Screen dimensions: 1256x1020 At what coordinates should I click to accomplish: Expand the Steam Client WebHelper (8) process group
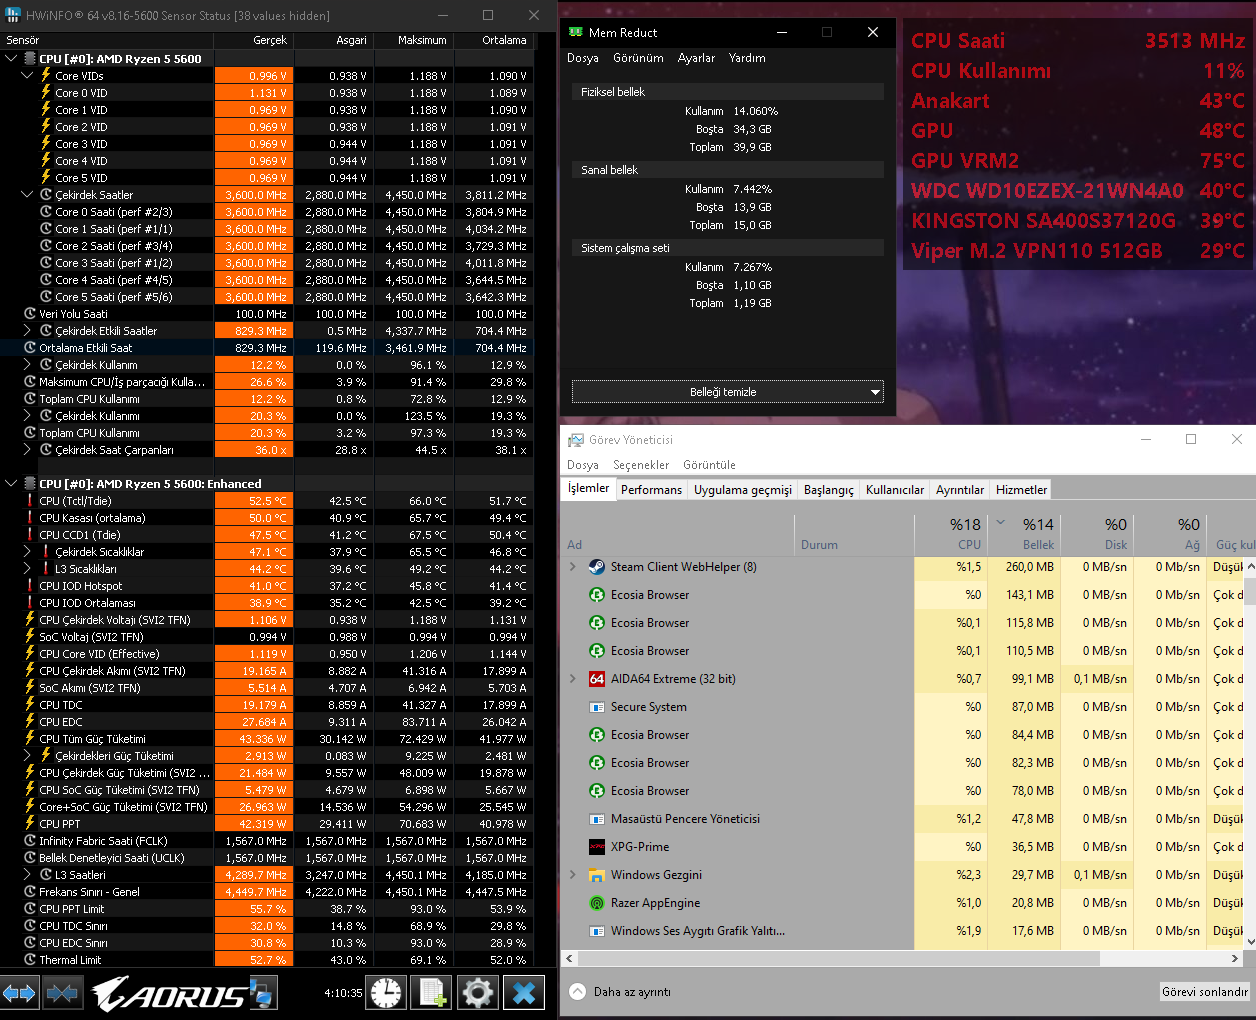click(x=573, y=567)
